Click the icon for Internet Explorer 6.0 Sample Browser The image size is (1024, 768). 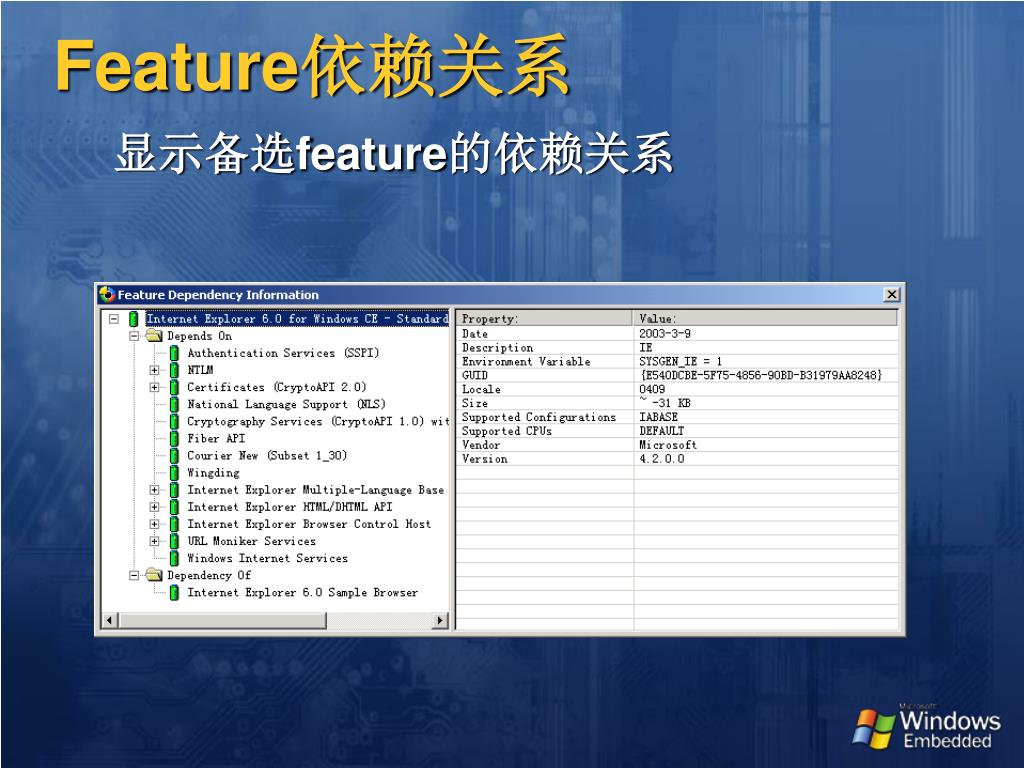(174, 592)
